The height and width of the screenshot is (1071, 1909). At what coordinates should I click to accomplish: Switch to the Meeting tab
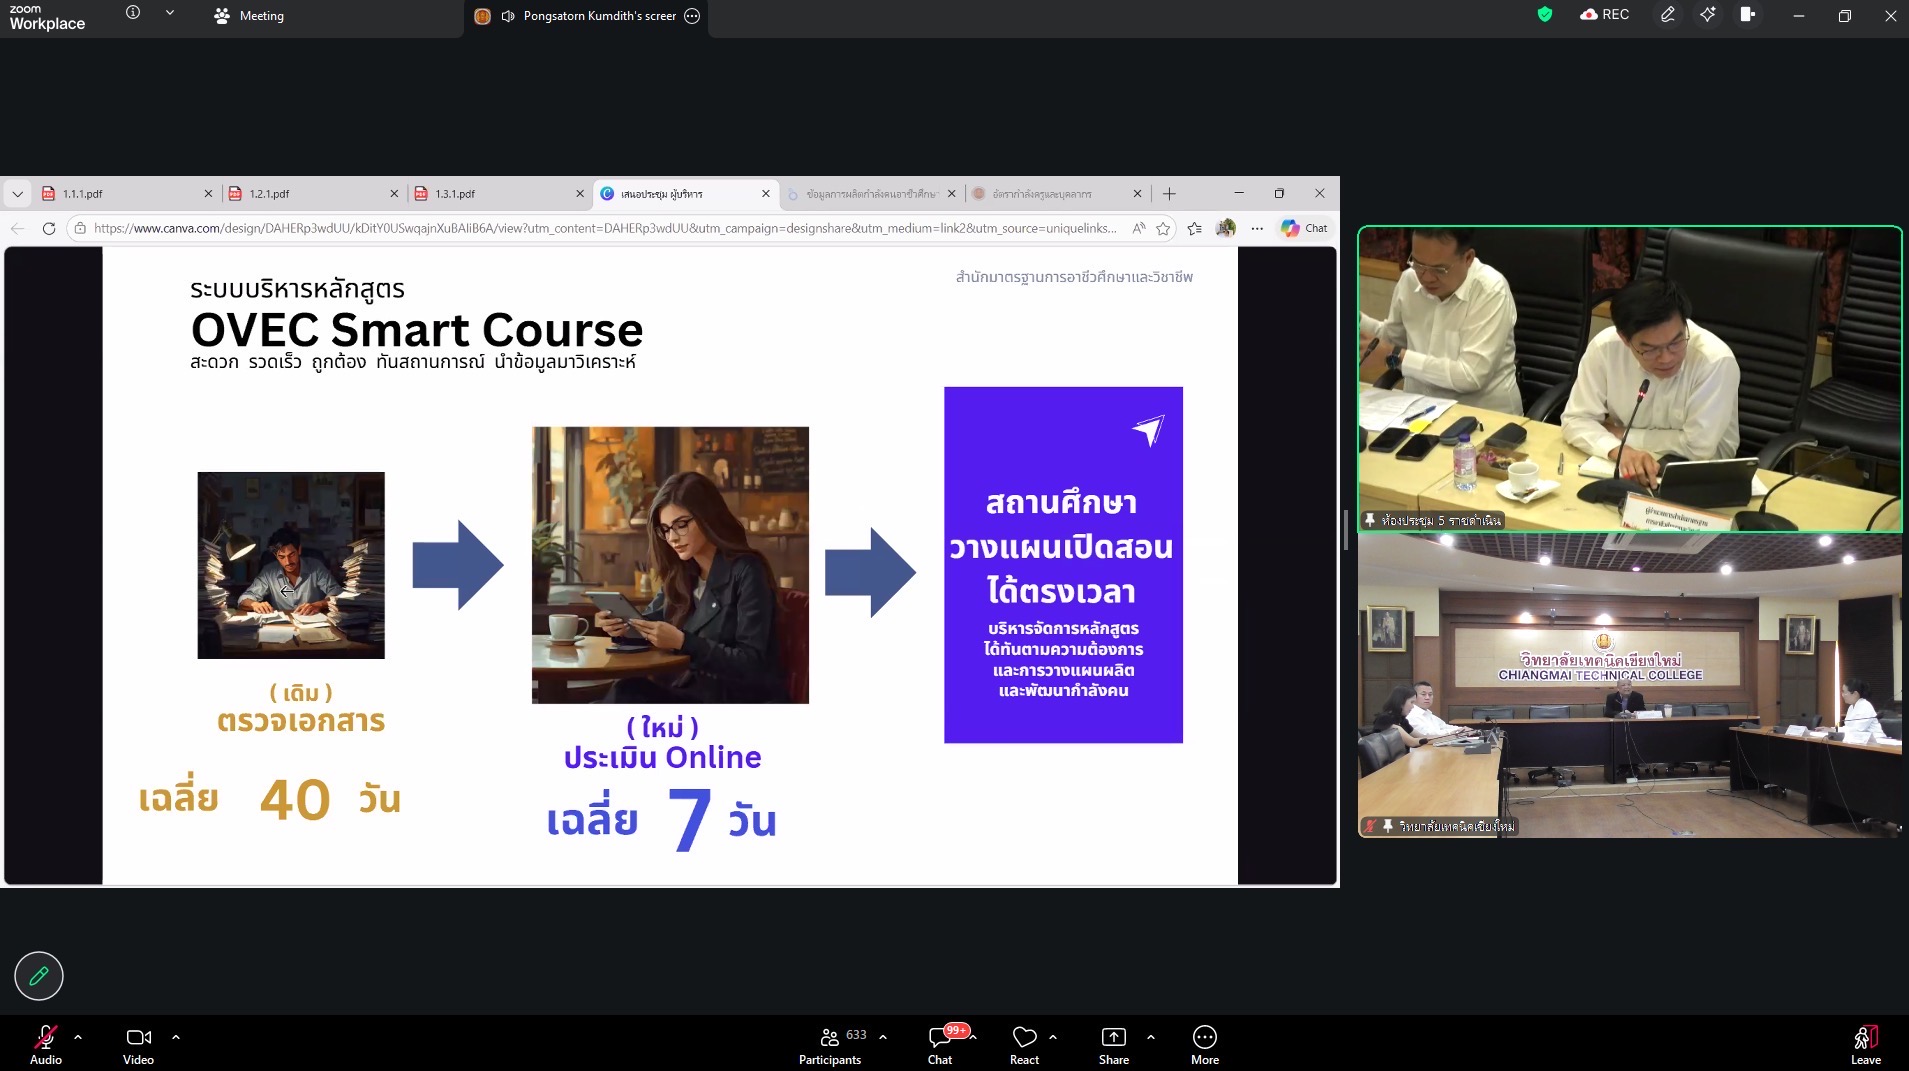click(250, 16)
